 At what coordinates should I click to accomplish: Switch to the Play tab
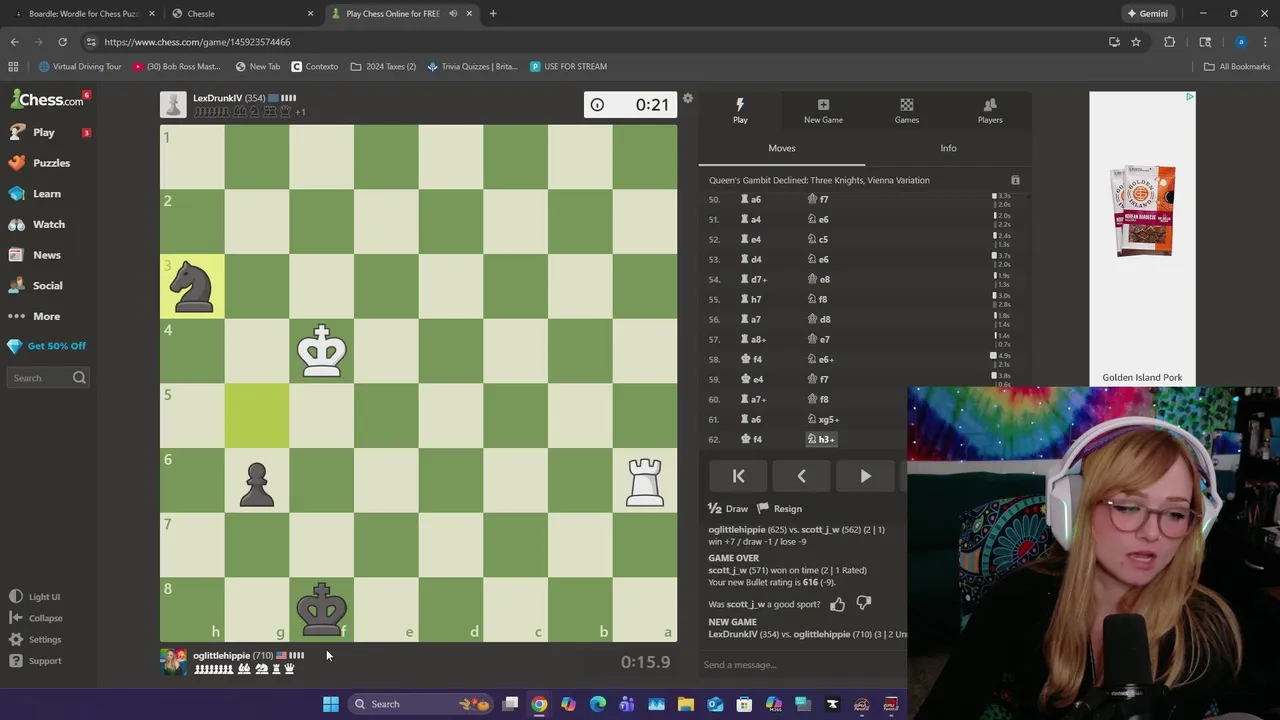click(x=740, y=111)
